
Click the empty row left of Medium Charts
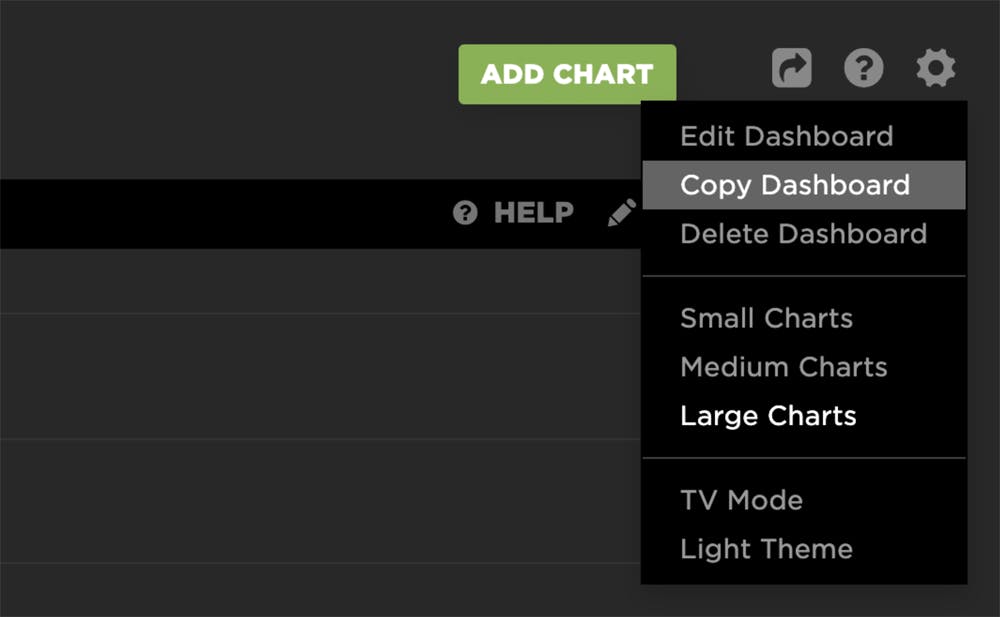(x=300, y=376)
